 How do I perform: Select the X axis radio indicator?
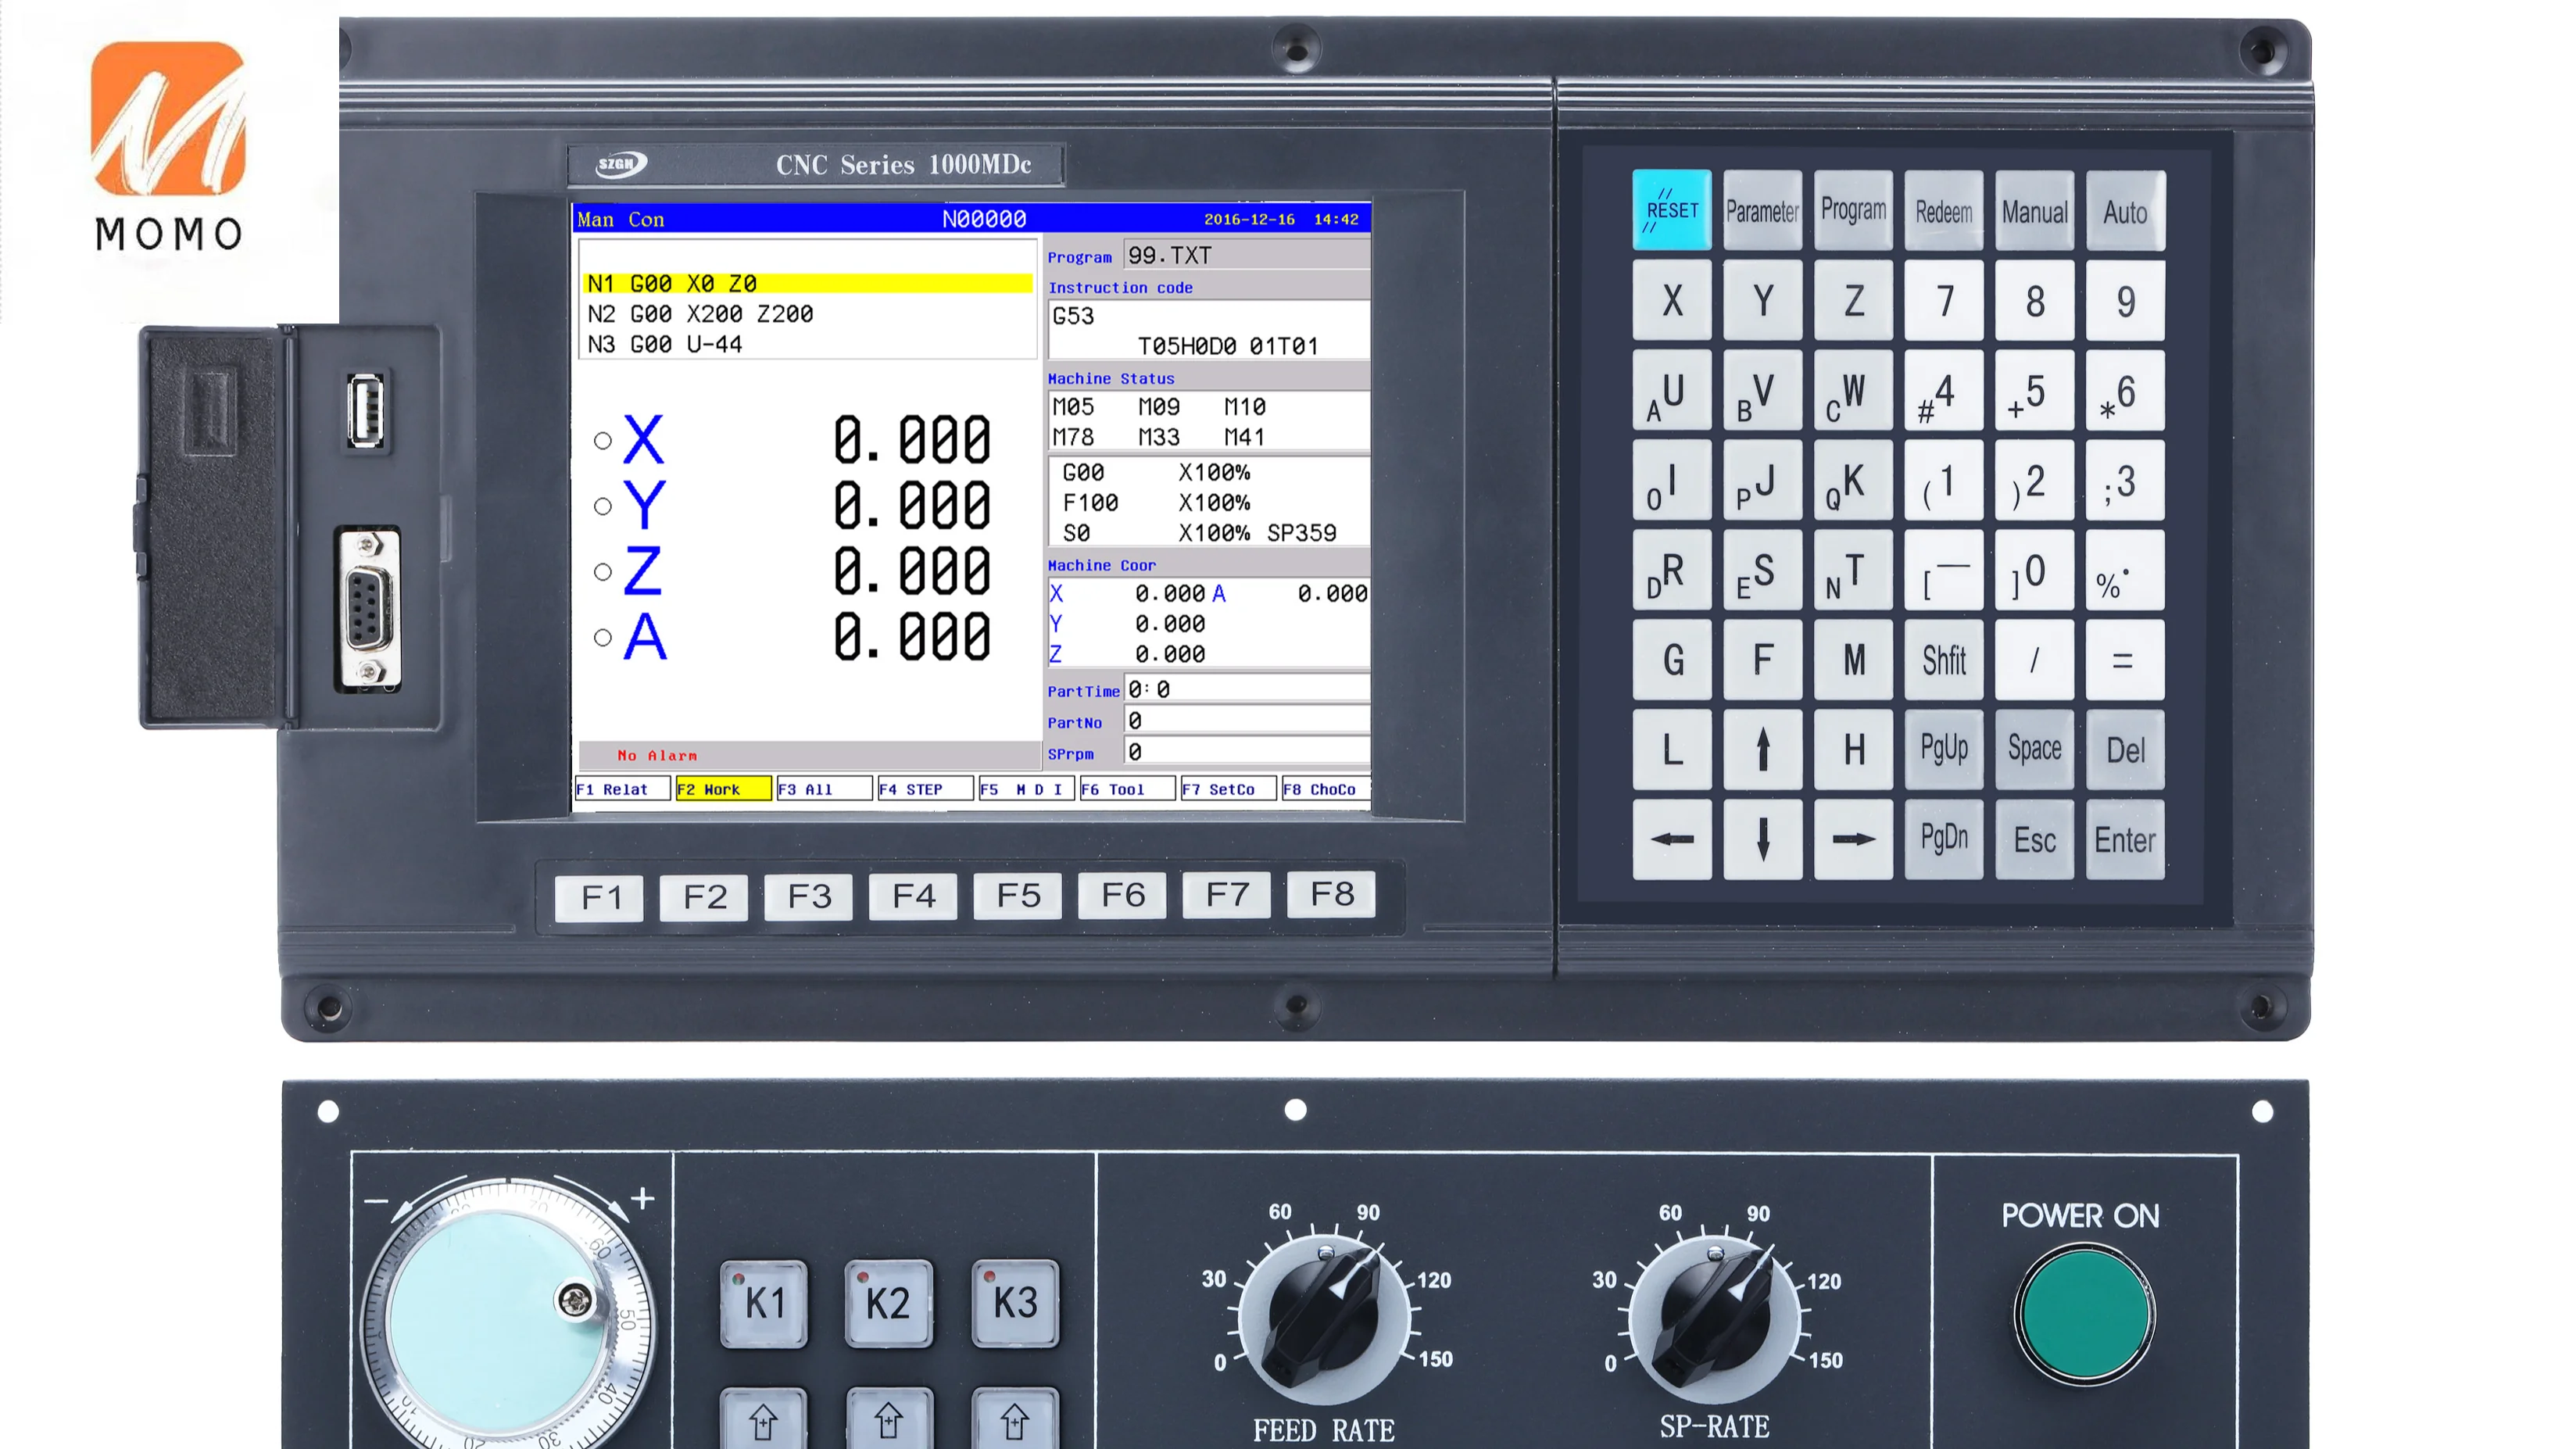[x=602, y=440]
